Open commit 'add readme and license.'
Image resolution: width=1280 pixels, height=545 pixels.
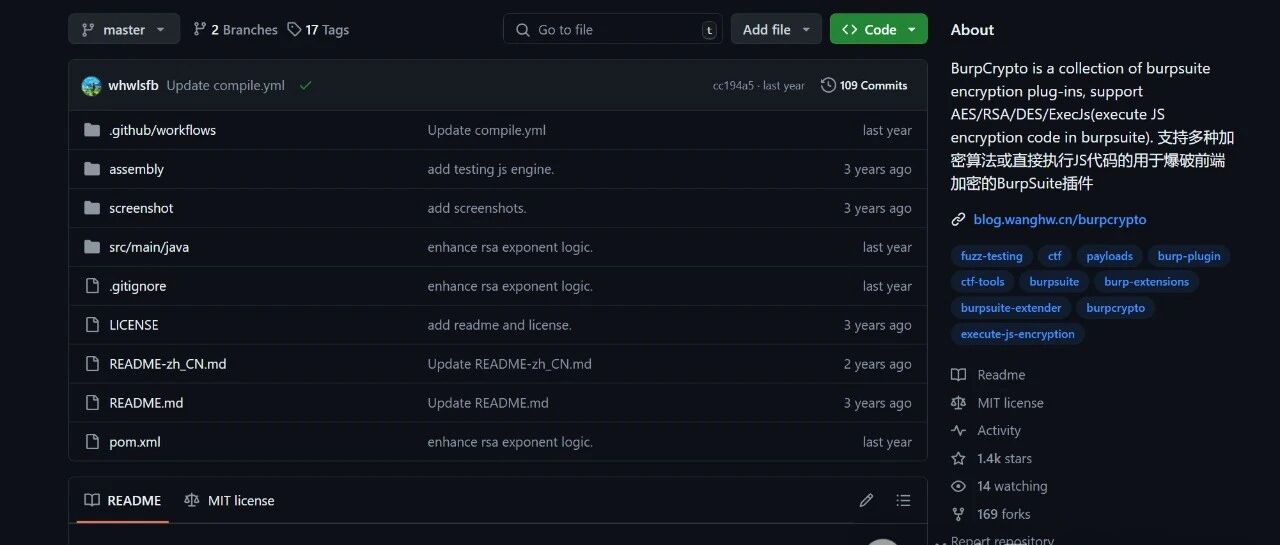tap(500, 325)
